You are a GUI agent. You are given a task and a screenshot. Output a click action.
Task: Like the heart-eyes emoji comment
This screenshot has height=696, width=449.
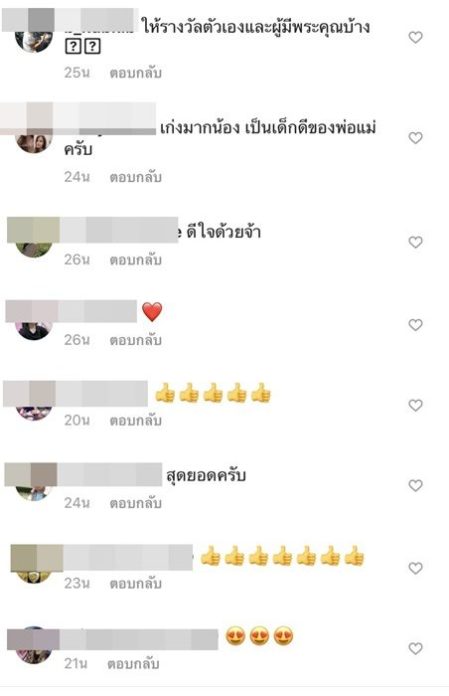coord(415,649)
